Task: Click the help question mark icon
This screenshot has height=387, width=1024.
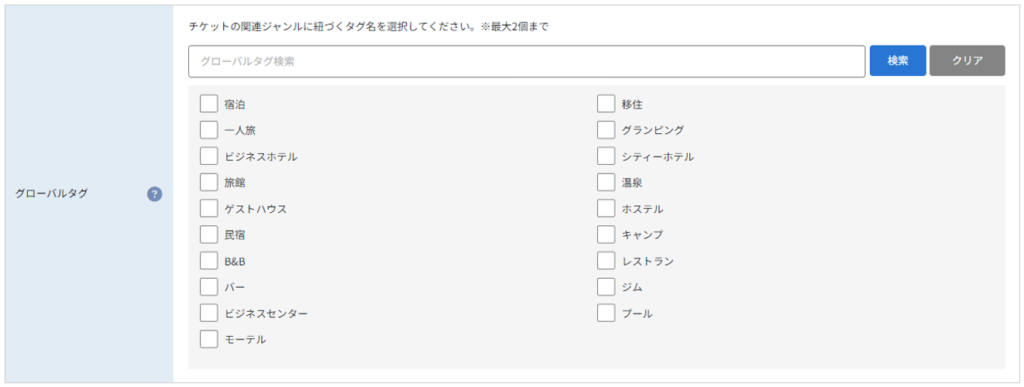Action: 154,194
